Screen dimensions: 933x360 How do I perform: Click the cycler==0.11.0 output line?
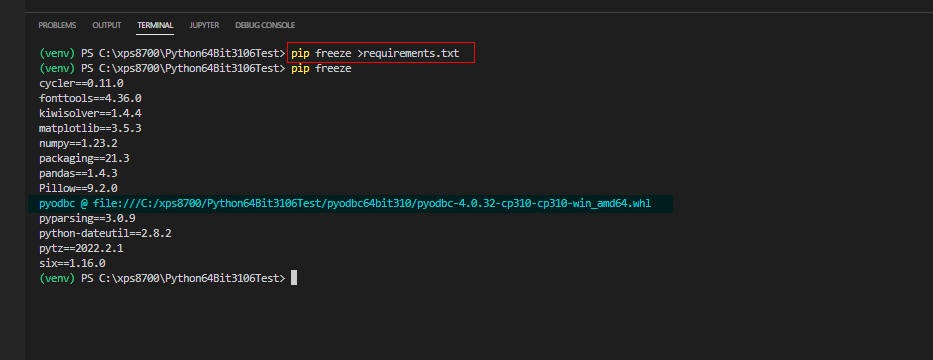(81, 83)
